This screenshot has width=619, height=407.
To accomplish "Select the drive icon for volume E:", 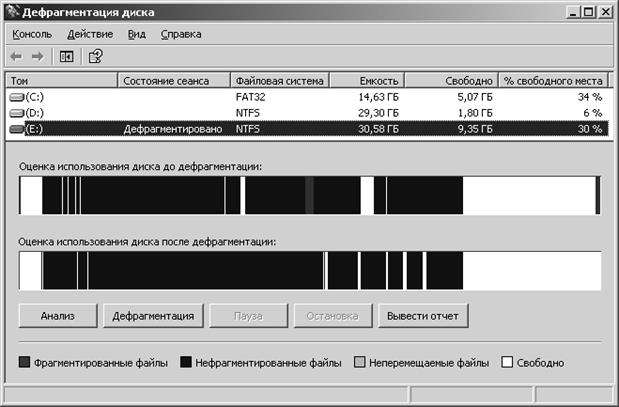I will tap(17, 129).
